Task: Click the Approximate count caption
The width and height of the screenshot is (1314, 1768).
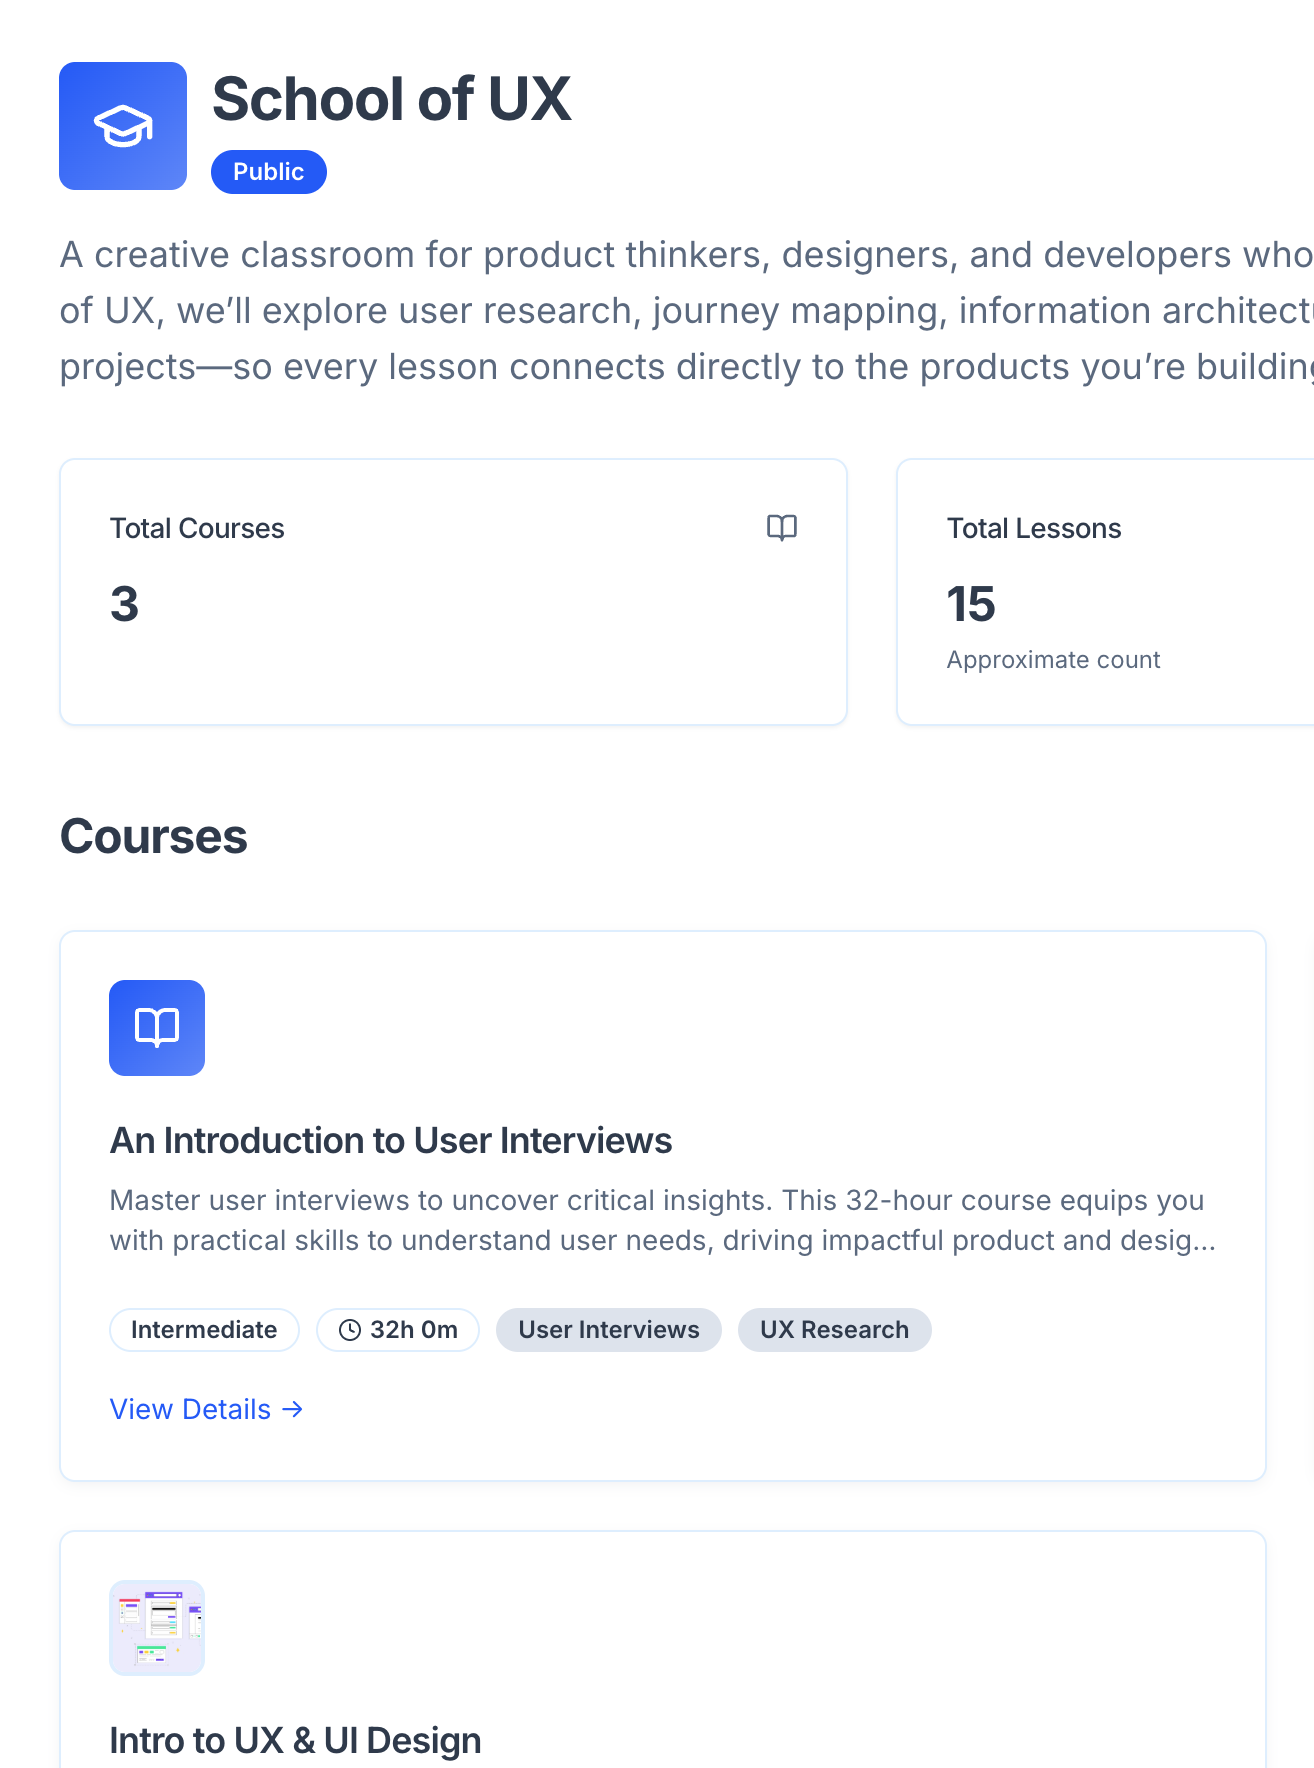Action: 1053,660
